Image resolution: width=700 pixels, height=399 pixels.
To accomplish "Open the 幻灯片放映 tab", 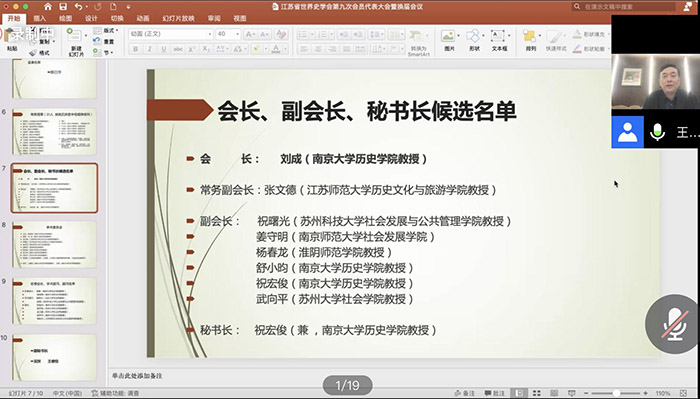I will click(x=179, y=18).
